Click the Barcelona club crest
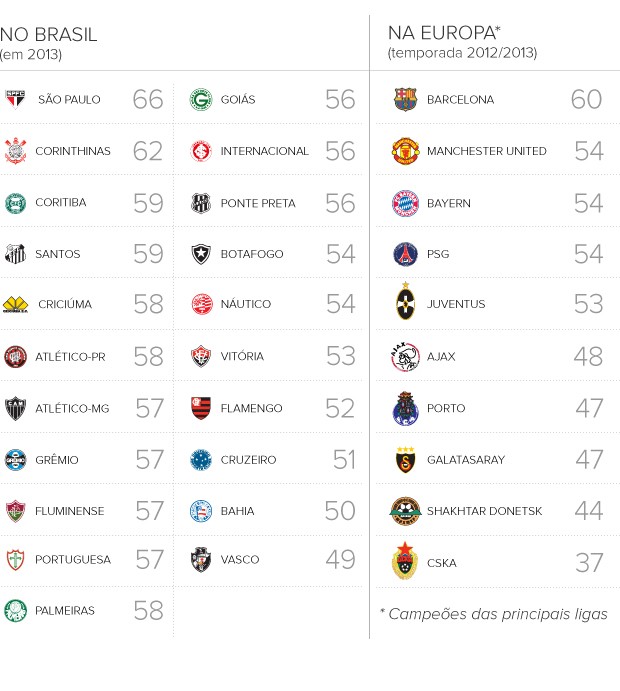Viewport: 620px width, 691px height. pyautogui.click(x=405, y=99)
